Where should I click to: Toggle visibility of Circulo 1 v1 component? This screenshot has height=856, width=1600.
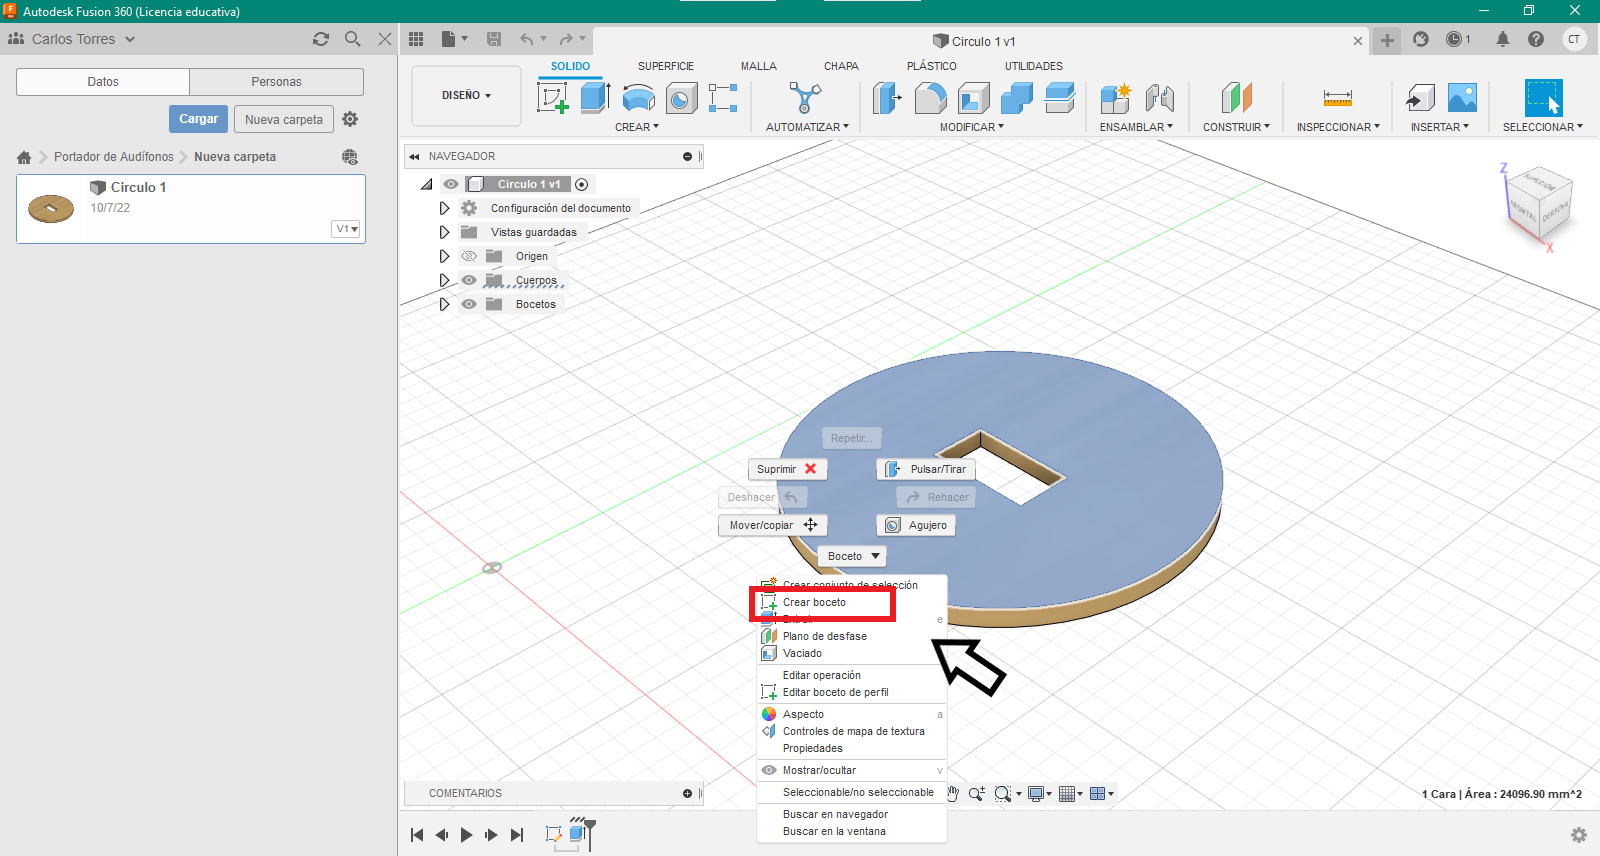click(451, 184)
